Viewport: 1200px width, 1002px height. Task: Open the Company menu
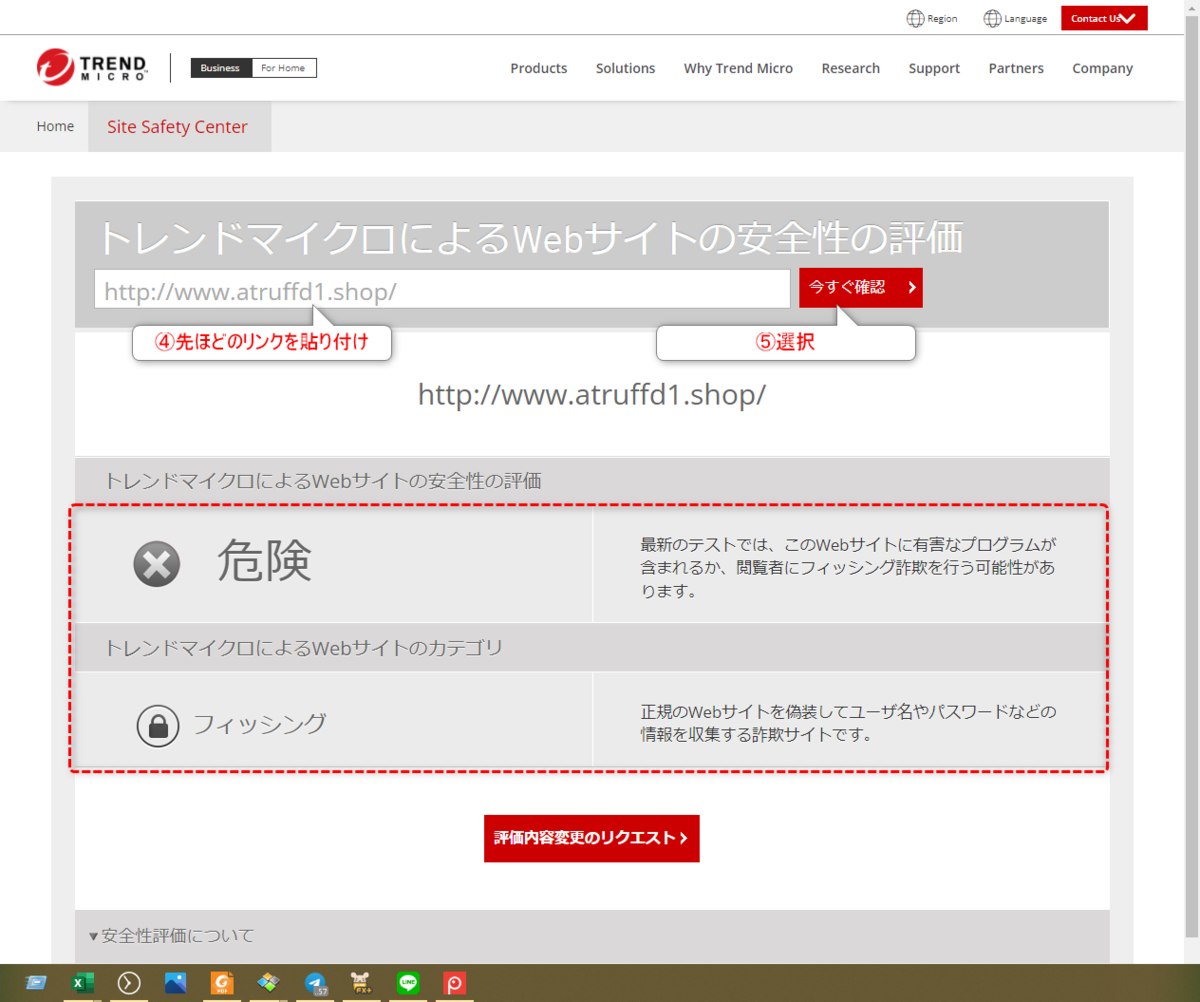pyautogui.click(x=1103, y=68)
